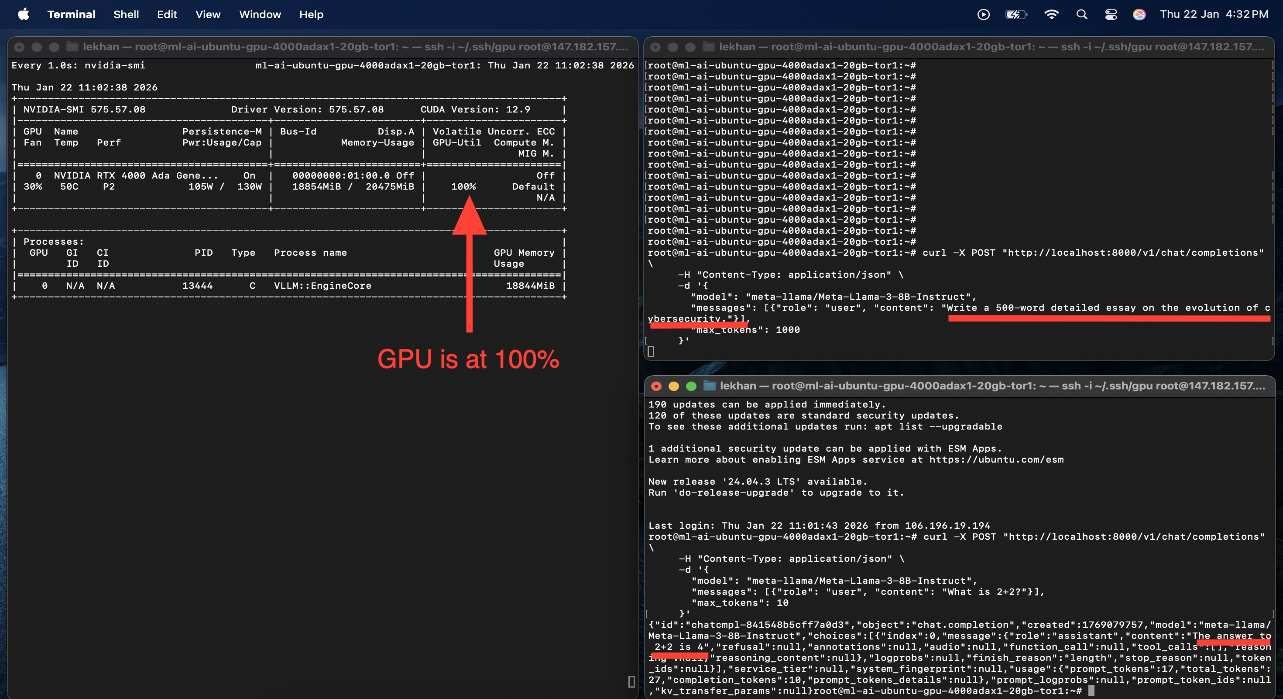Open Spotlight search magnifier icon

click(x=1081, y=15)
